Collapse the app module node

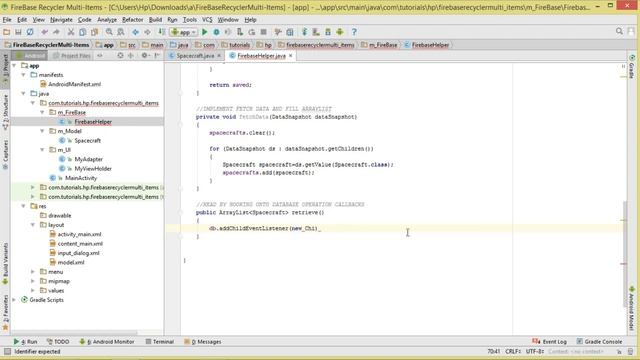(x=14, y=65)
